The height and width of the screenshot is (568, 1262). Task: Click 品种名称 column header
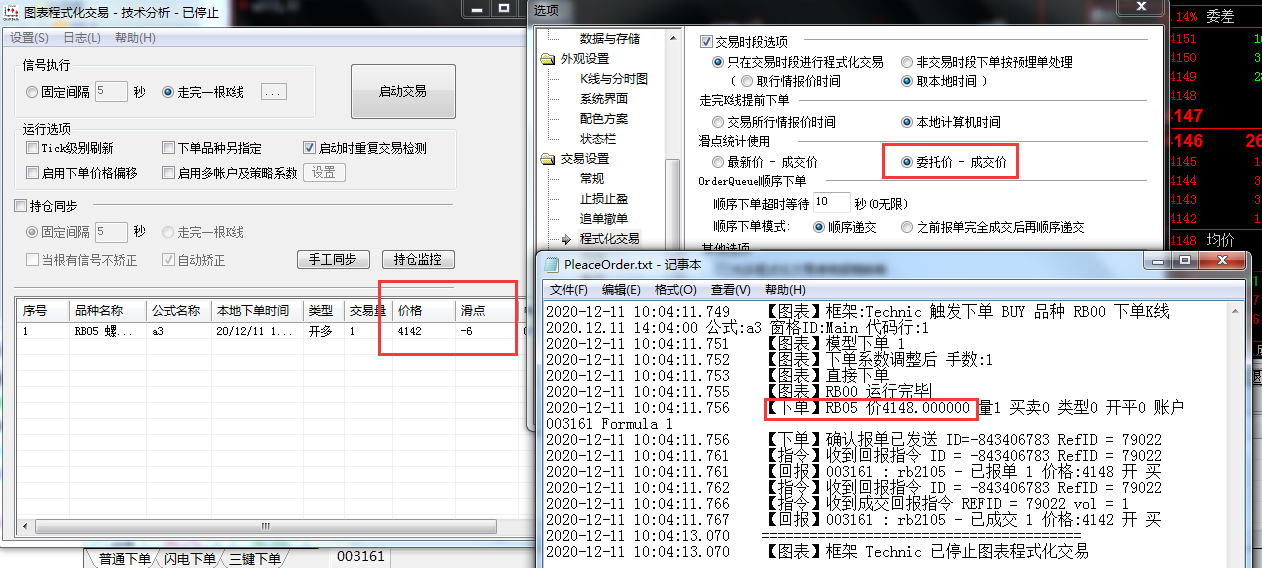106,310
